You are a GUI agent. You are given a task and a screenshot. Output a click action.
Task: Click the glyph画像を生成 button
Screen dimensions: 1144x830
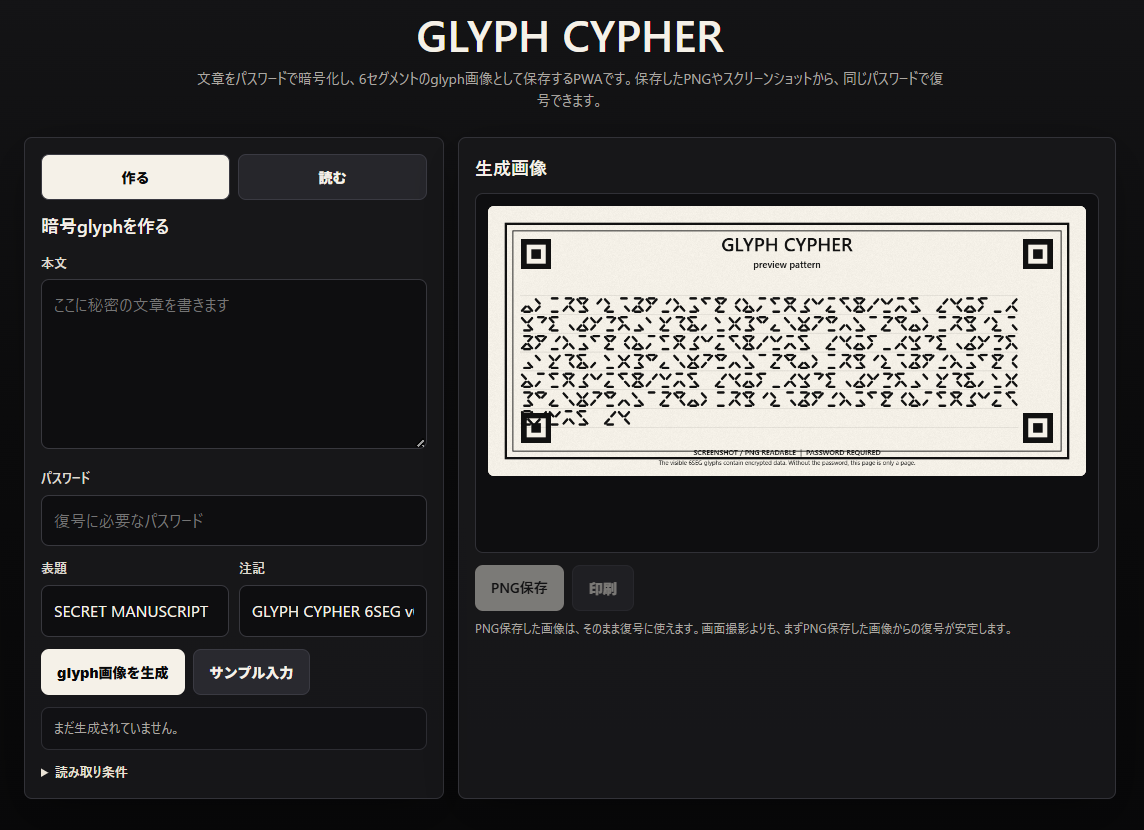113,672
